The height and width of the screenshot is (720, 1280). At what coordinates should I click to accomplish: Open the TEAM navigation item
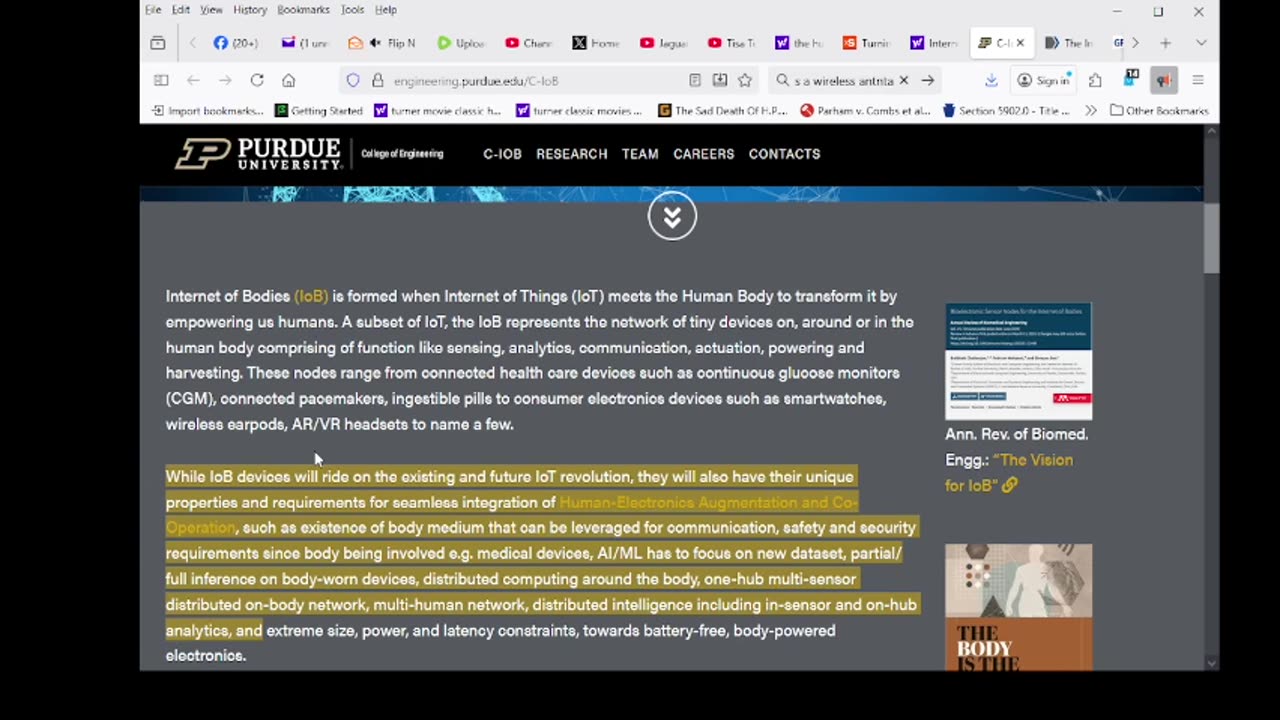[640, 154]
